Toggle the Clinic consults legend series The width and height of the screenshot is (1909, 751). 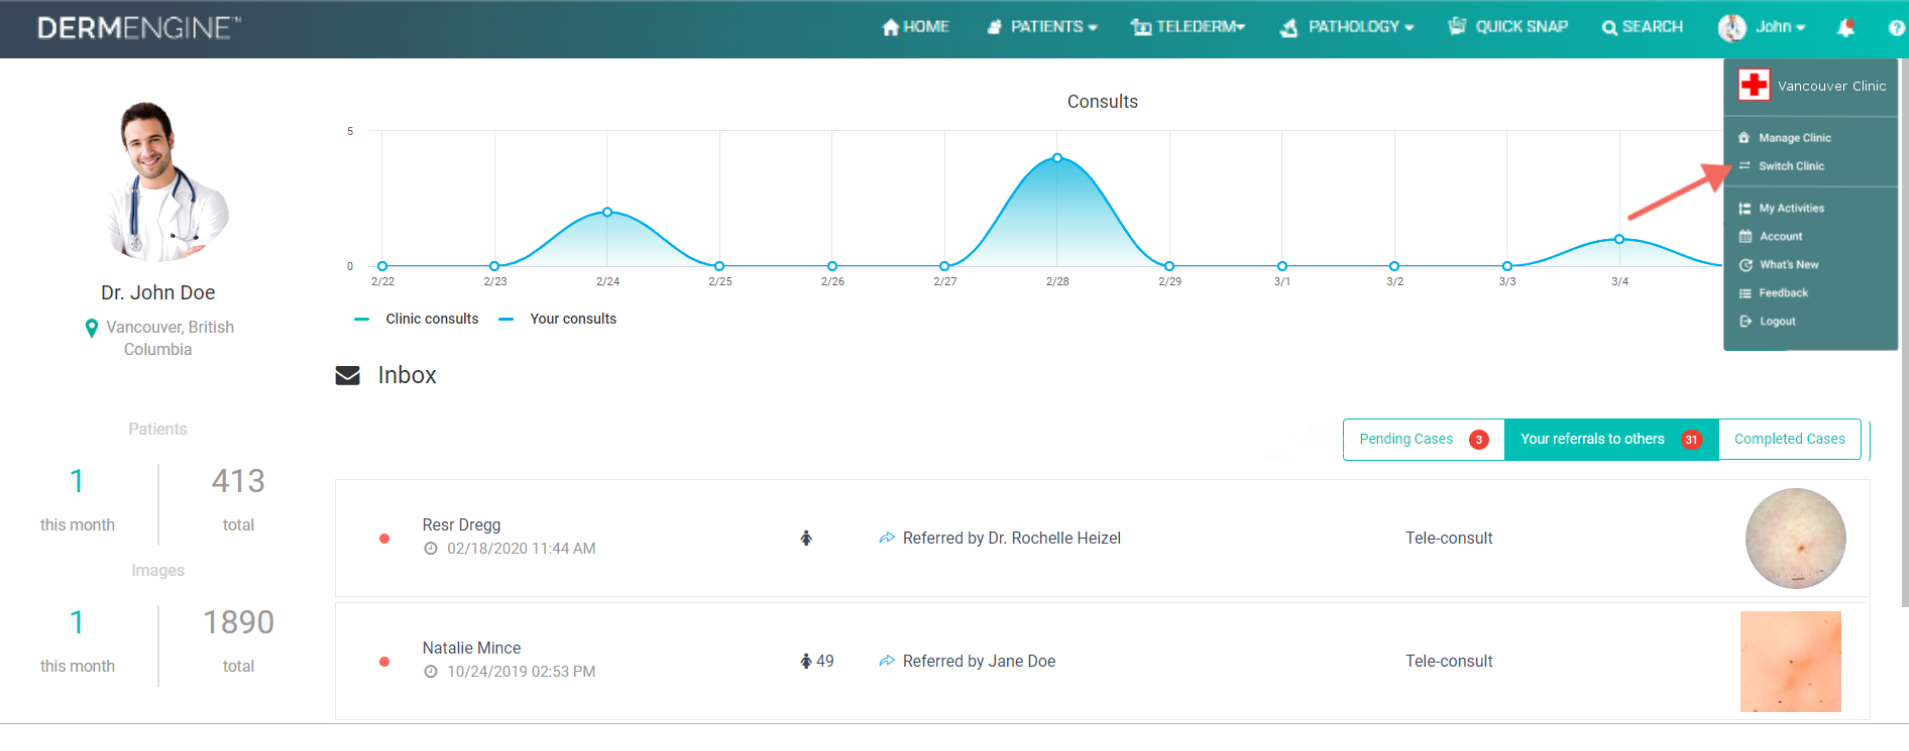(x=417, y=319)
